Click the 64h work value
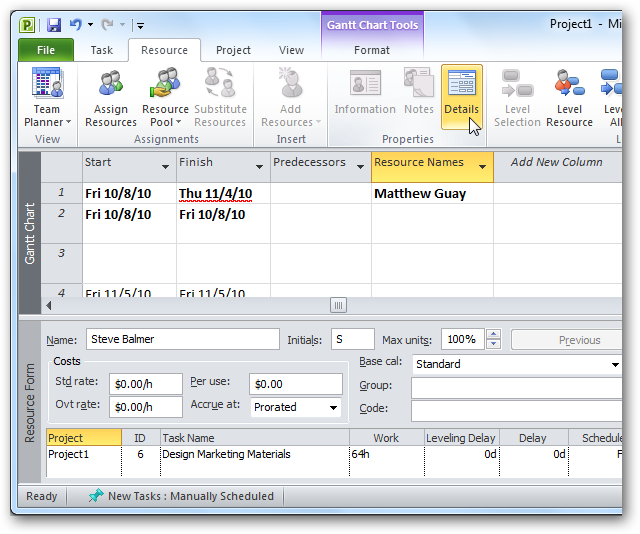Viewport: 640px width, 534px height. [360, 454]
